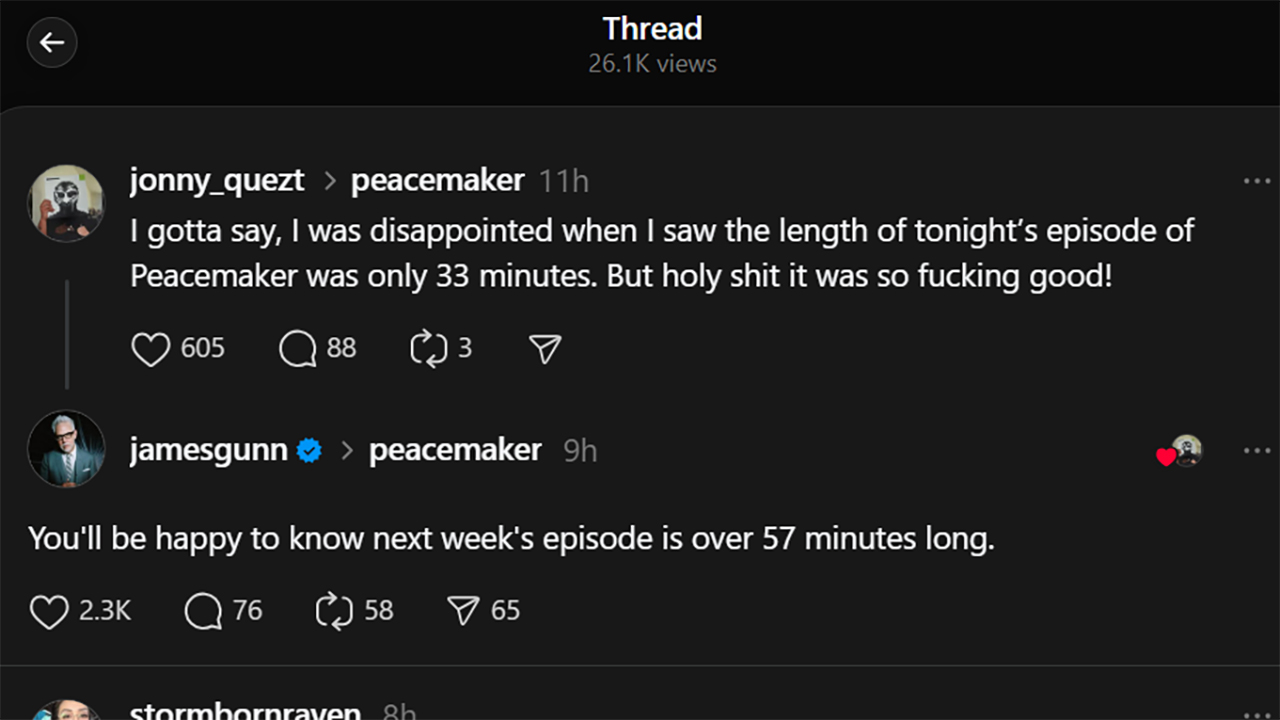The height and width of the screenshot is (720, 1280).
Task: Click jonny_quezt's profile picture
Action: pyautogui.click(x=66, y=203)
